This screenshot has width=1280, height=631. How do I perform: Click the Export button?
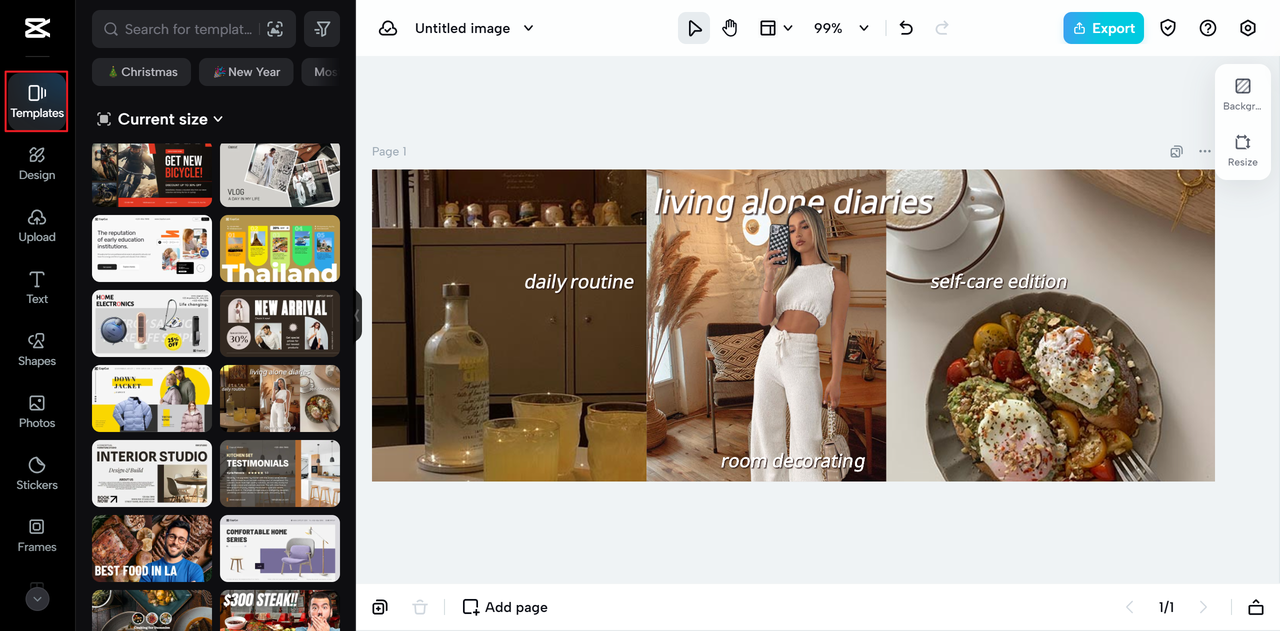pyautogui.click(x=1104, y=28)
